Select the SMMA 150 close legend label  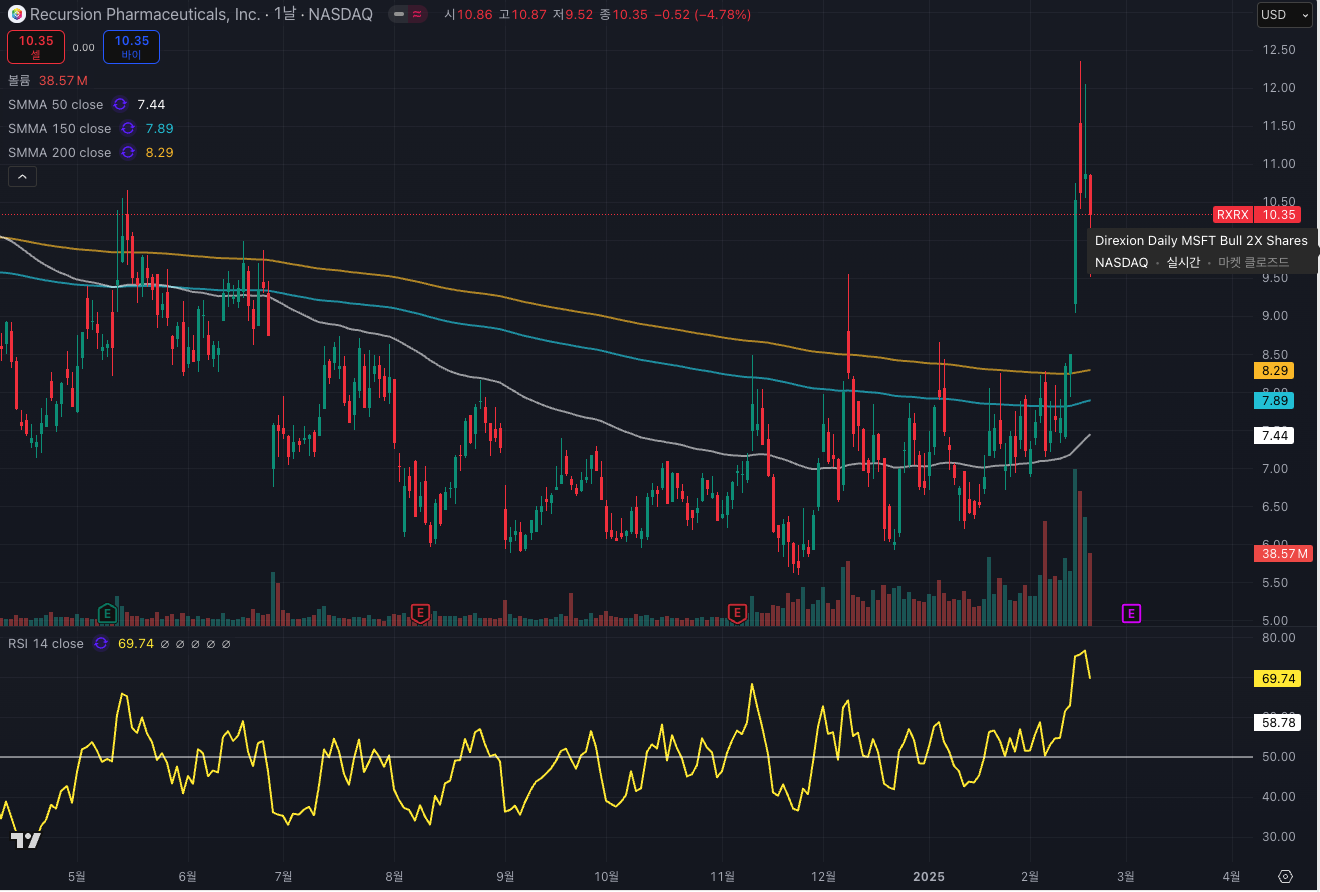(59, 128)
